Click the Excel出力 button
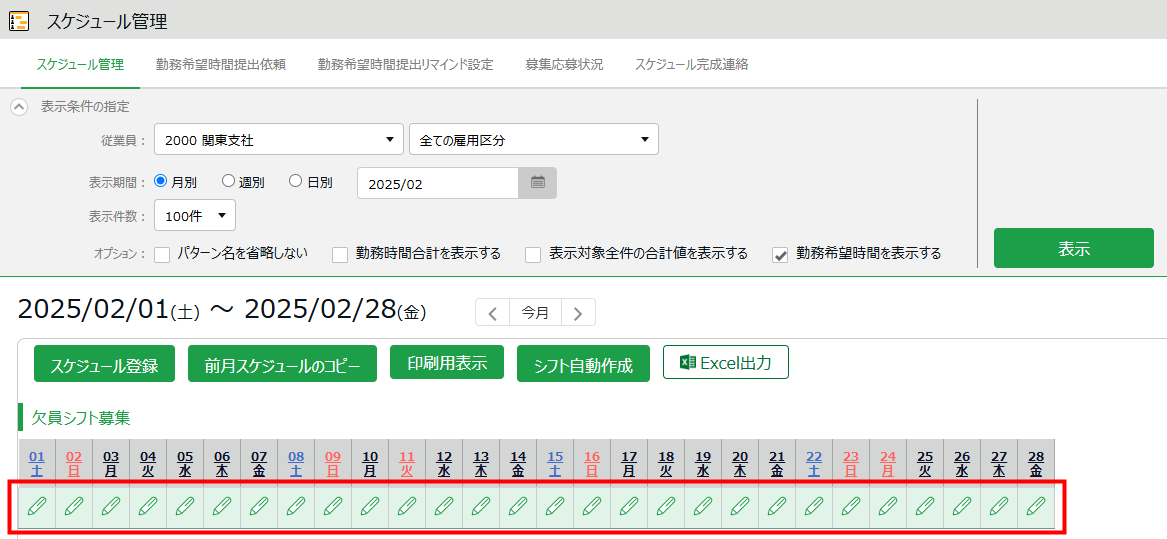 tap(725, 363)
